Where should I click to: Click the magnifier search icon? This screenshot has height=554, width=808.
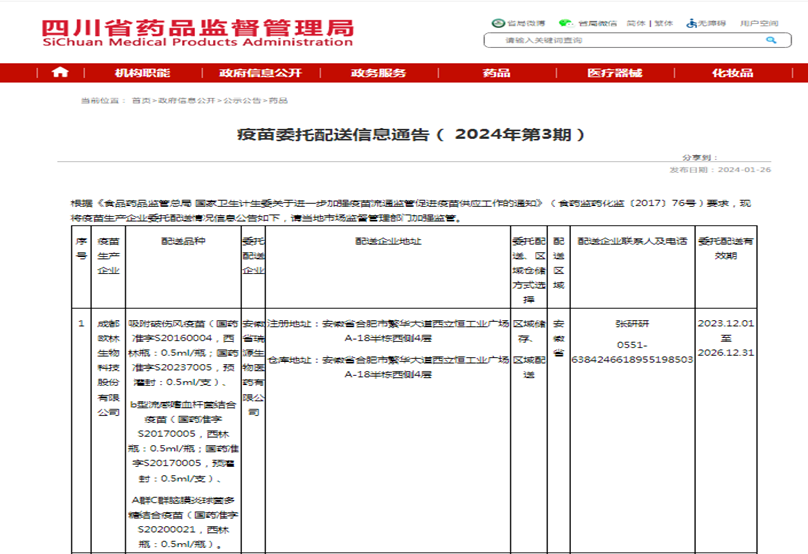pyautogui.click(x=771, y=40)
